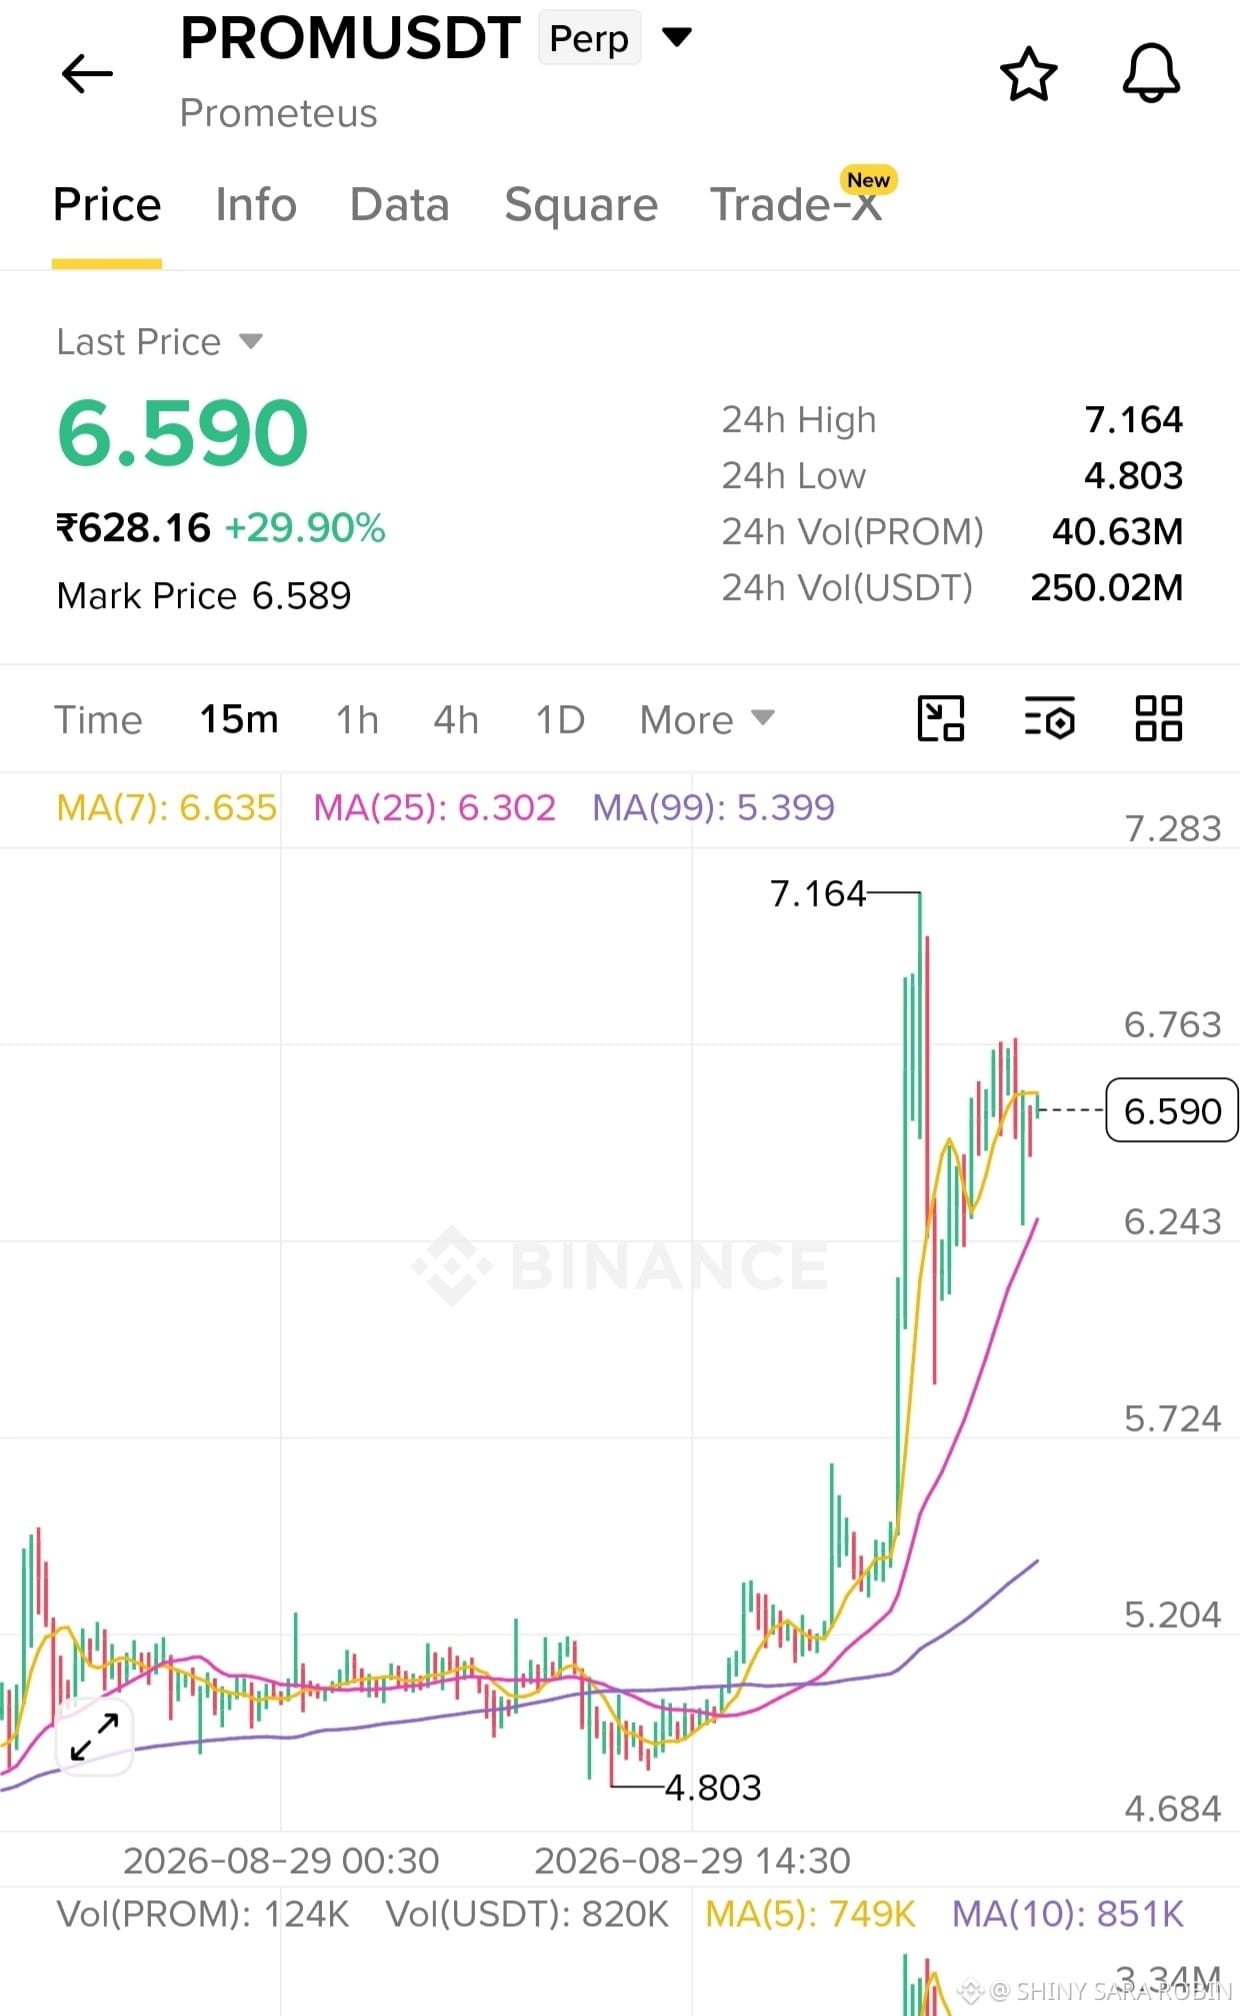The height and width of the screenshot is (2016, 1240).
Task: Tap the Vol(PROM): 124K label
Action: [203, 1914]
